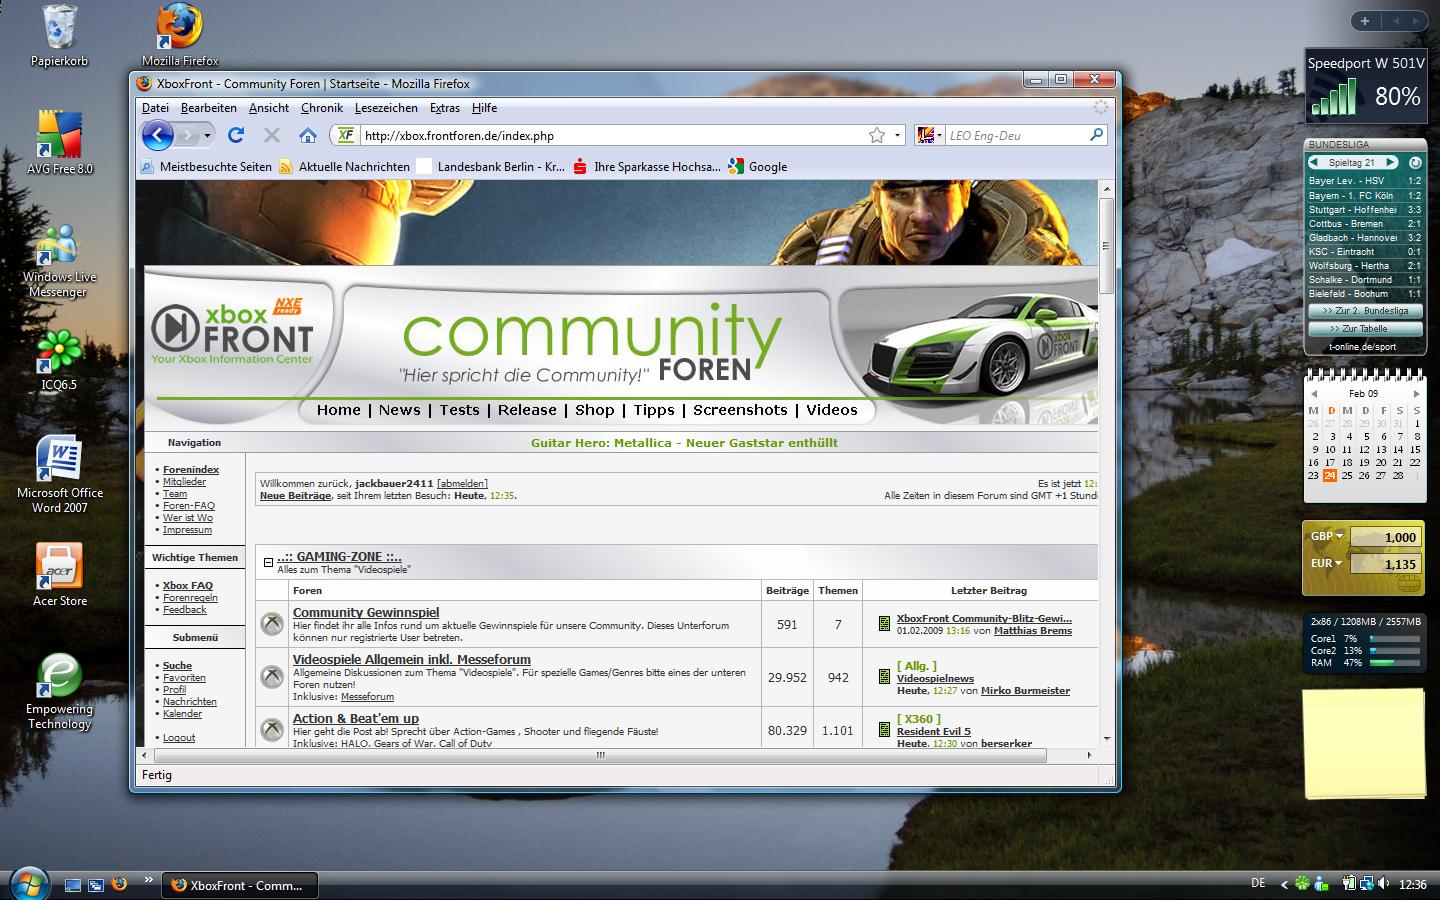The width and height of the screenshot is (1440, 900).
Task: Open the GBP currency dropdown in gadget
Action: (1326, 537)
